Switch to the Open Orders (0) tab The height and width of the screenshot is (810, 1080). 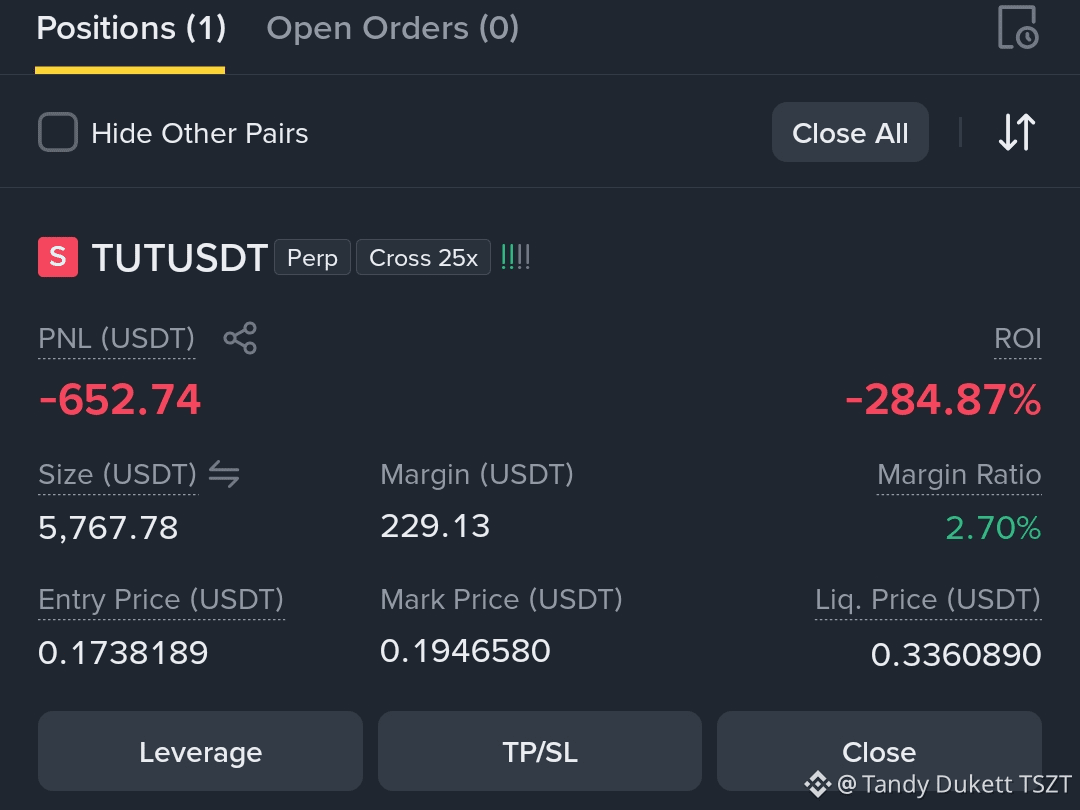(393, 29)
